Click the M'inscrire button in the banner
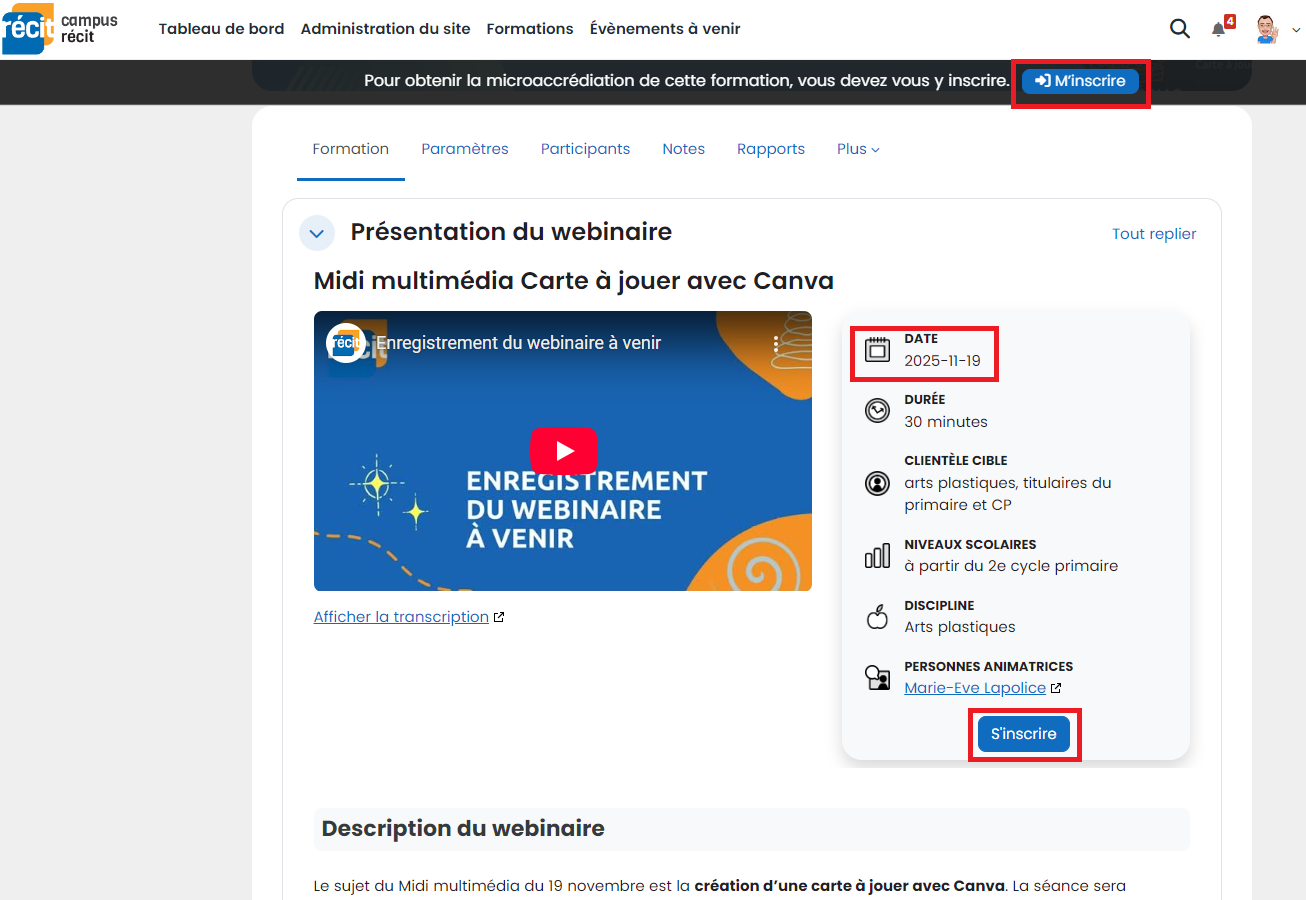1306x900 pixels. (1079, 81)
